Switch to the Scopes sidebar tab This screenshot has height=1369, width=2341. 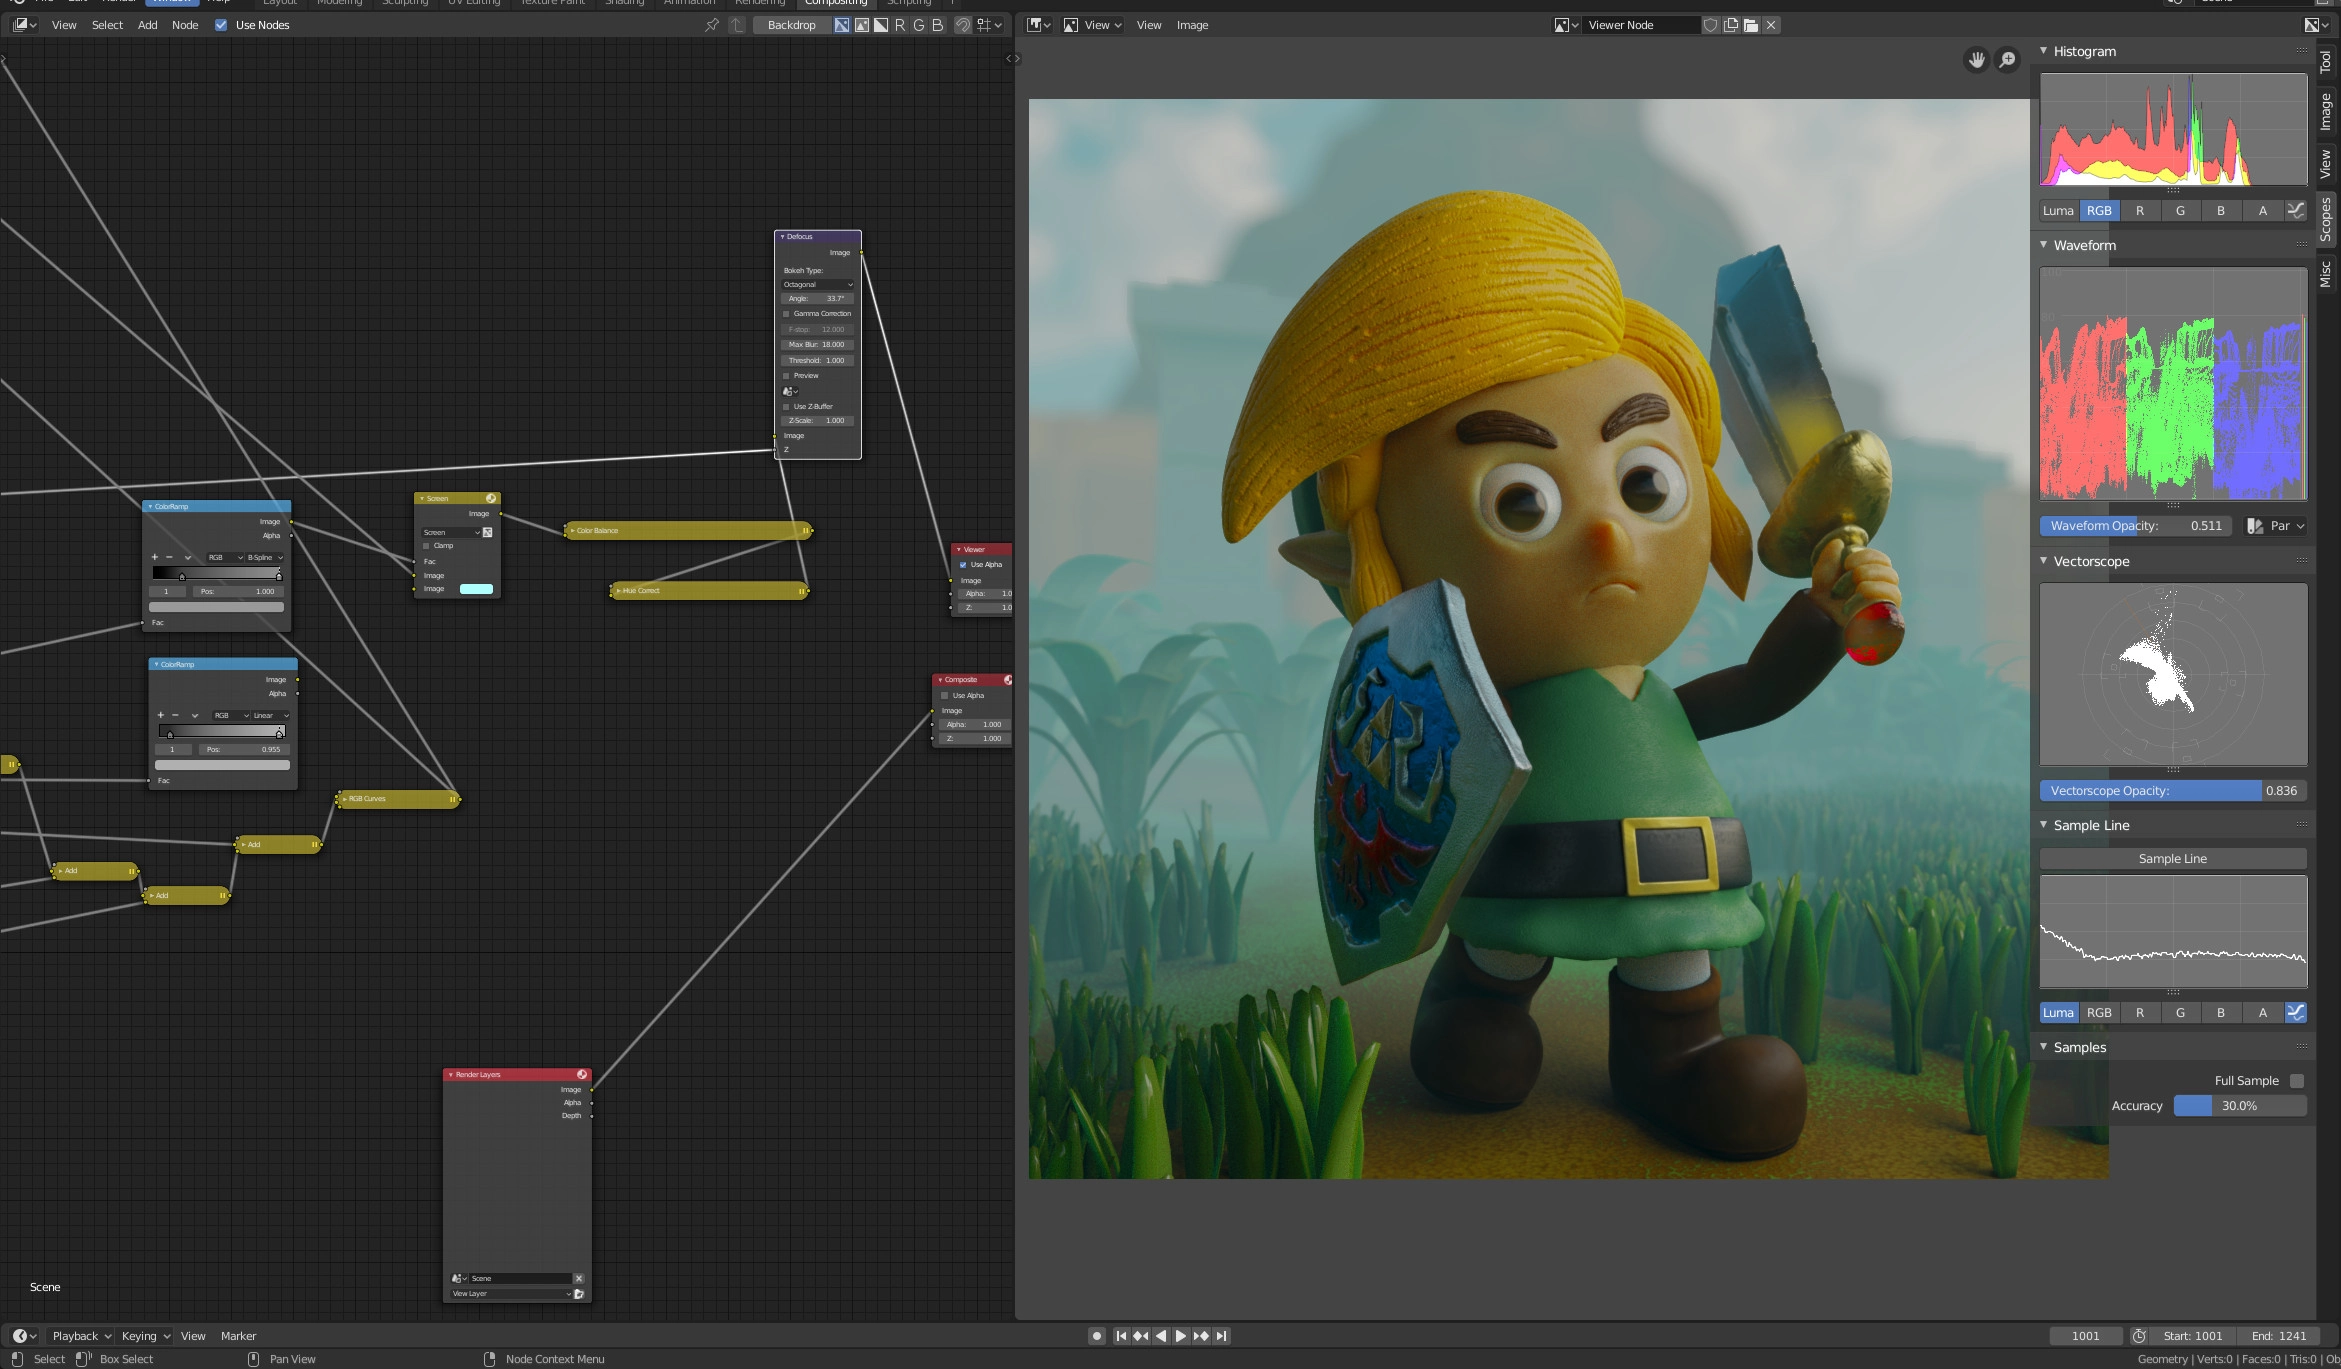coord(2326,219)
